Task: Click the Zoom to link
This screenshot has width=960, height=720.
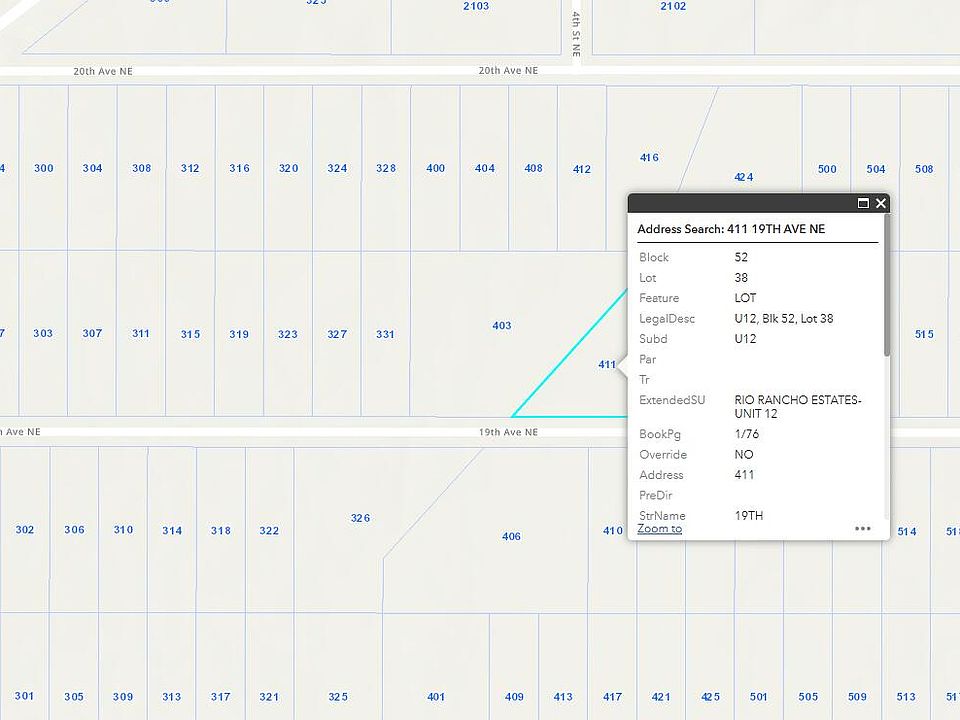Action: [x=659, y=528]
